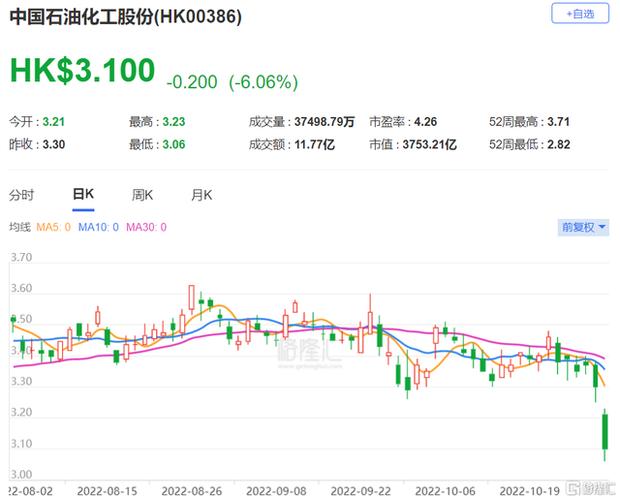
Task: Click the HK$3.100 current price
Action: [83, 70]
